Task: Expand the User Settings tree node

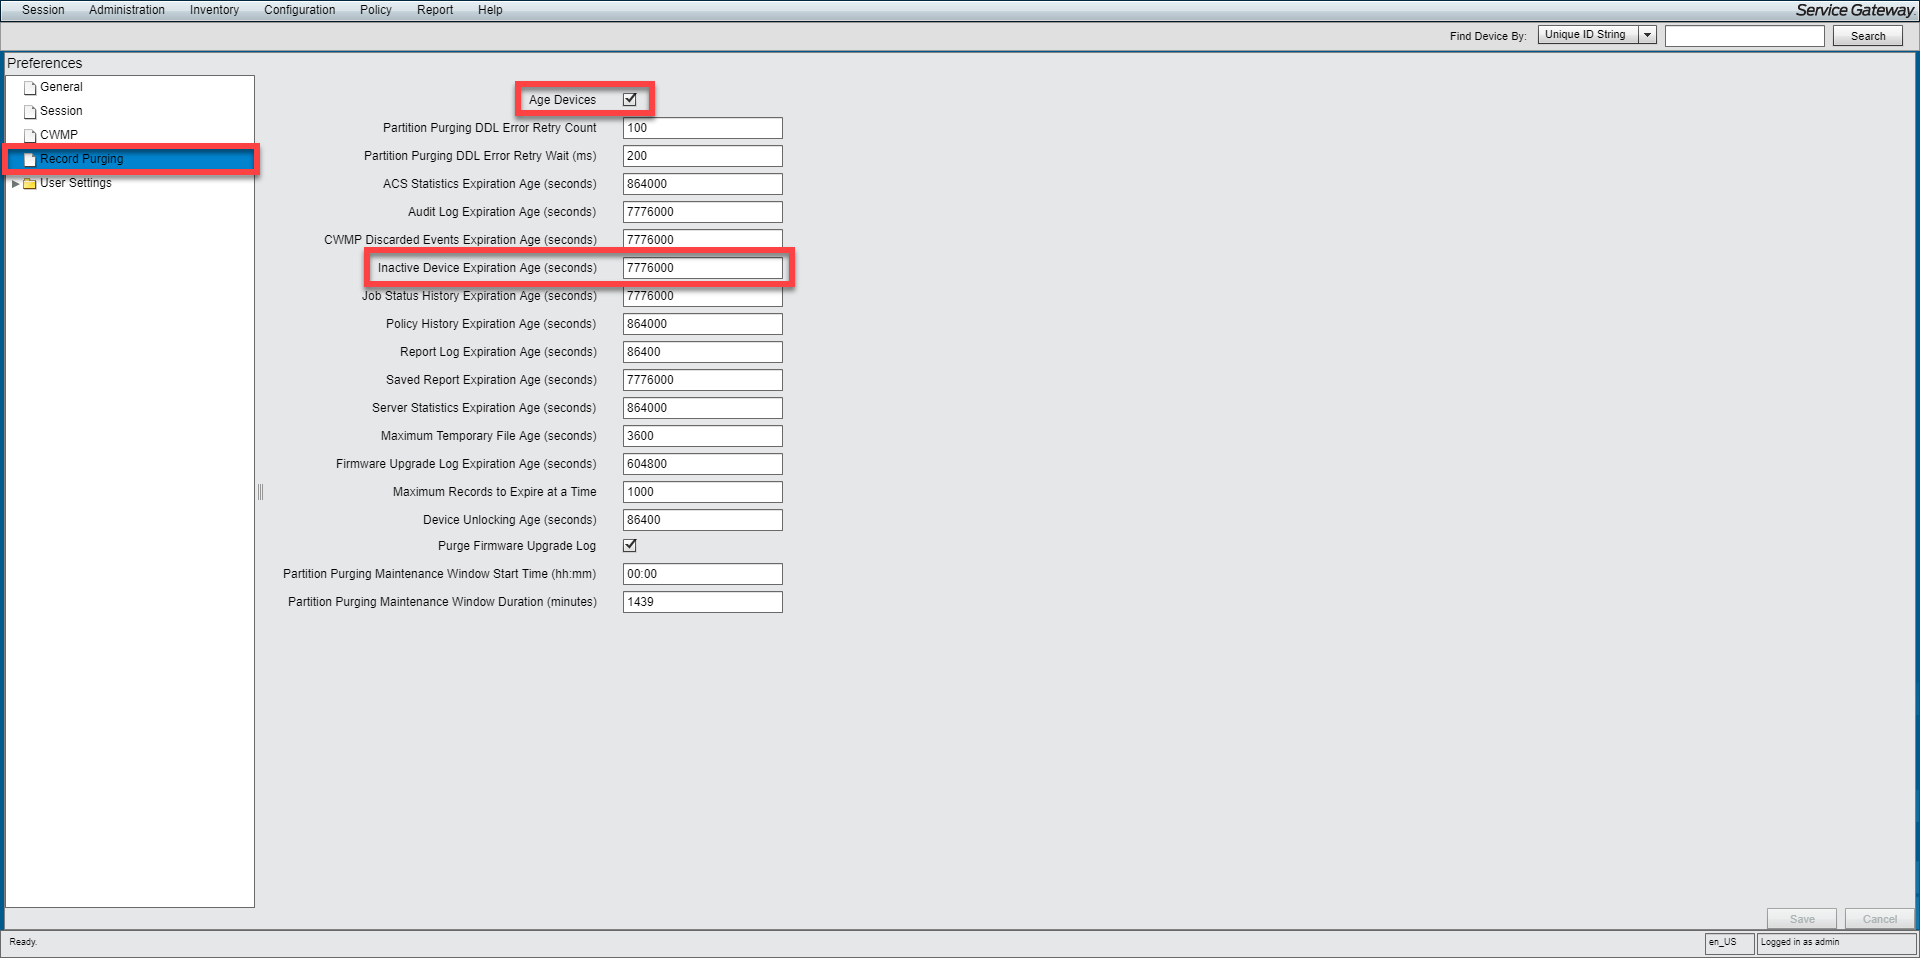Action: [15, 184]
